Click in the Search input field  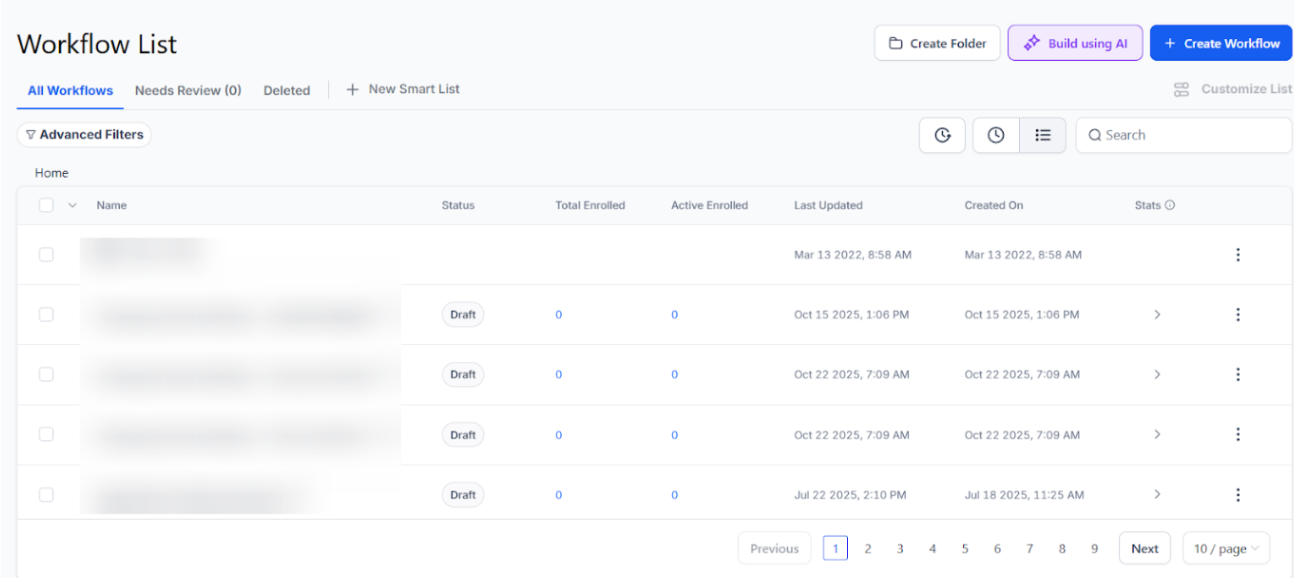coord(1190,135)
